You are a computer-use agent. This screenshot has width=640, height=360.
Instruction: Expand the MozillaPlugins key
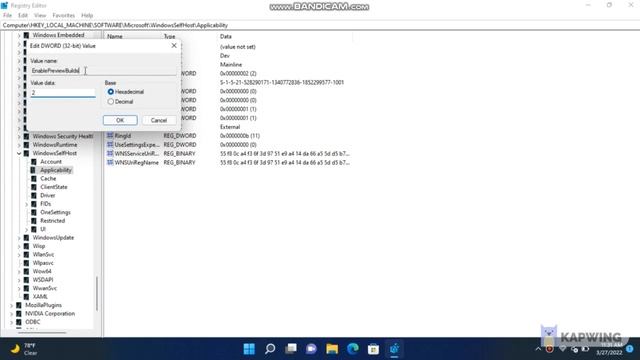(11, 305)
